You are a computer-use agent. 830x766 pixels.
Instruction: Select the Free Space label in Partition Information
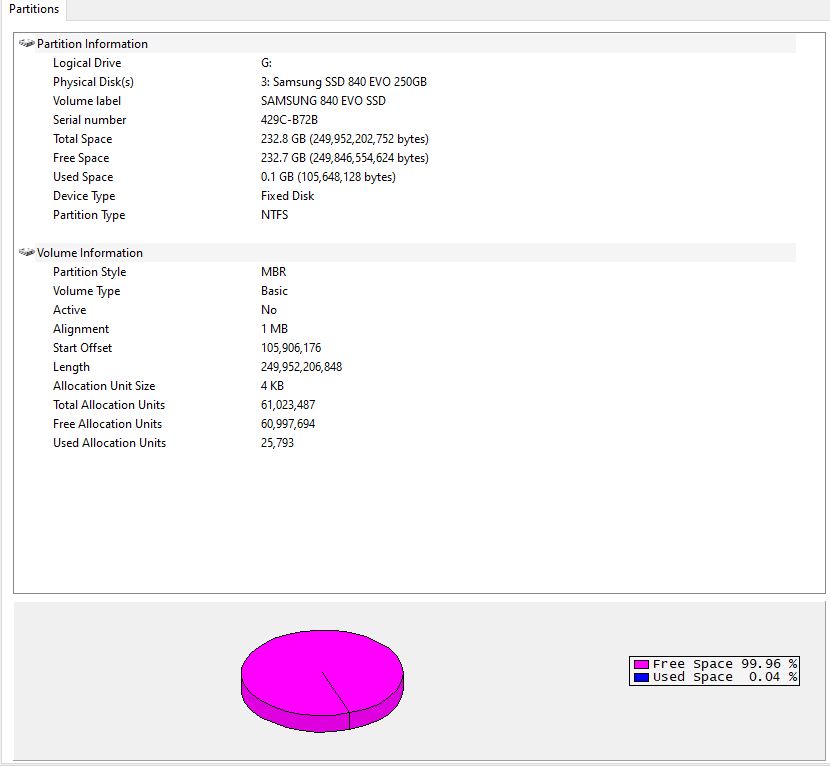81,158
